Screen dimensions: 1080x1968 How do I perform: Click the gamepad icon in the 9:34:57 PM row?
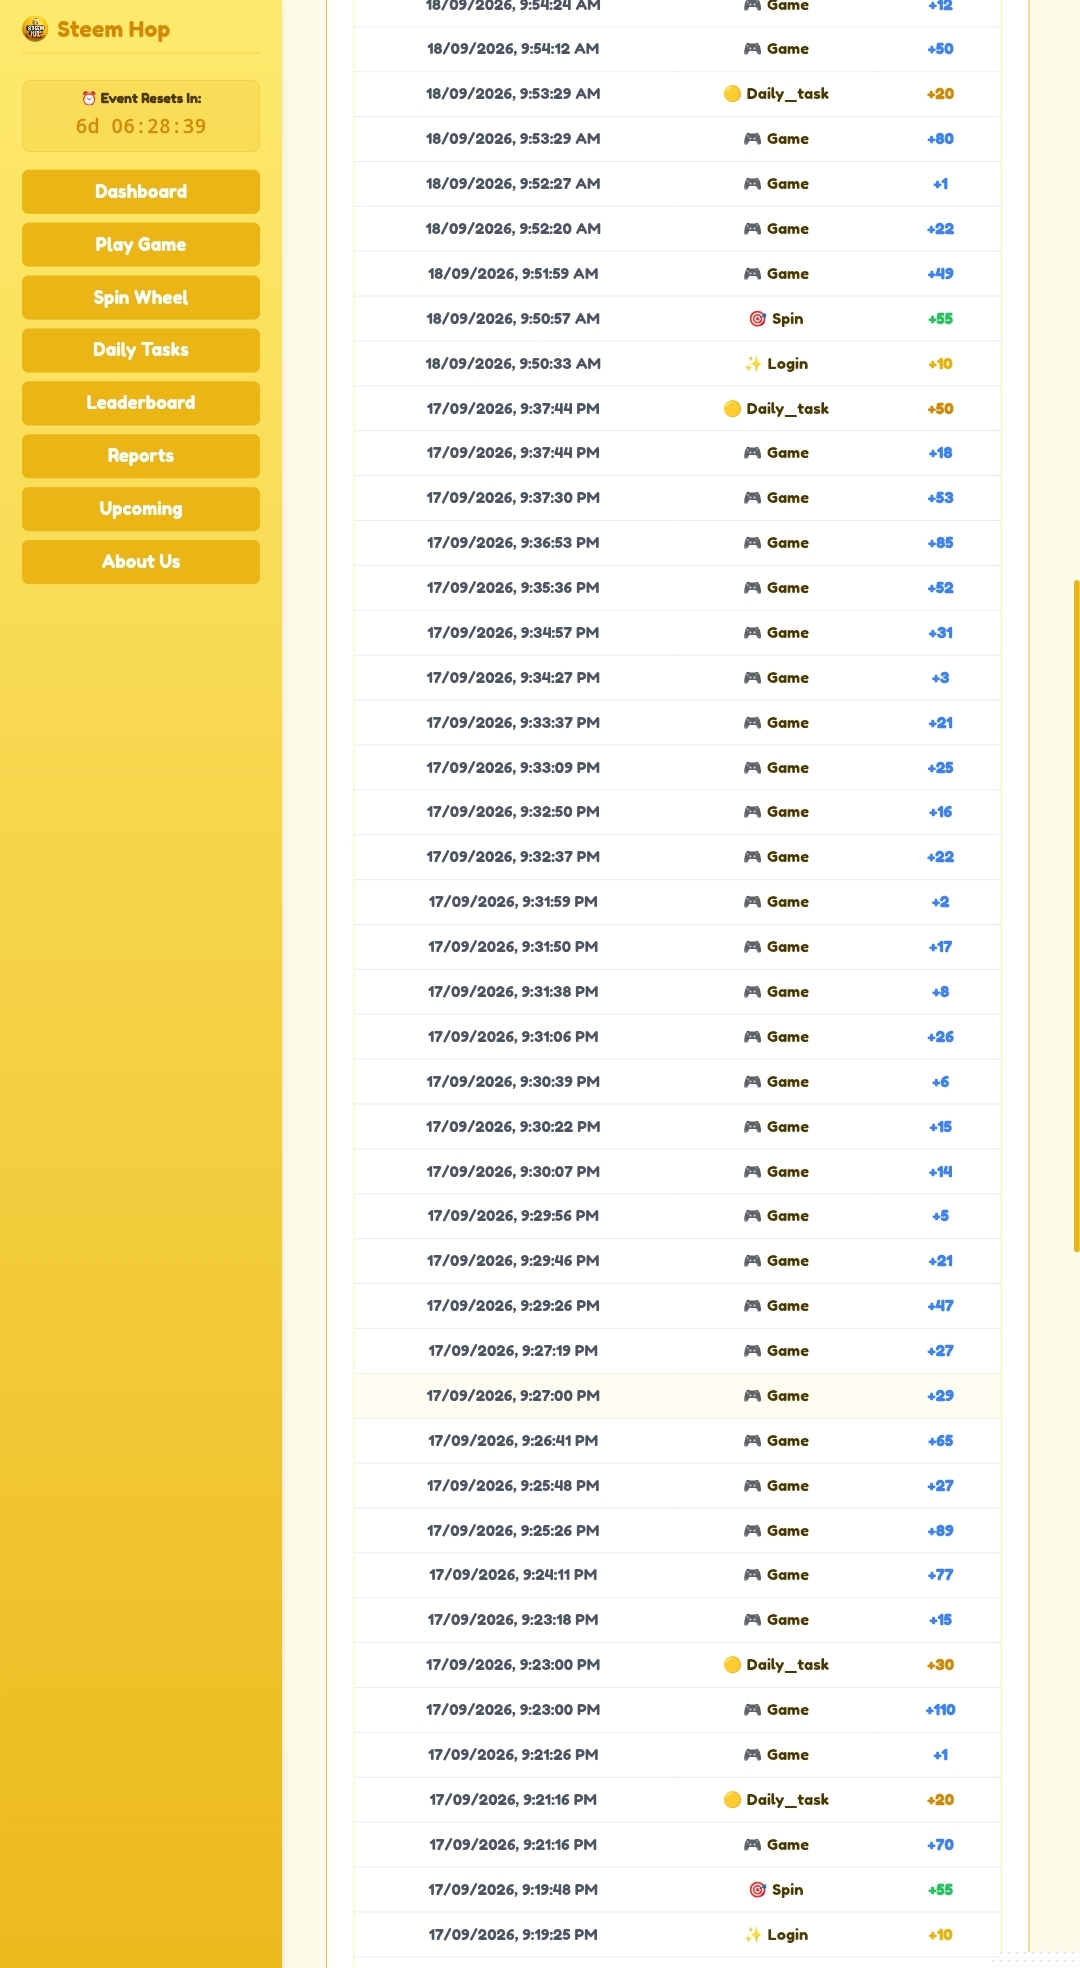(x=752, y=632)
